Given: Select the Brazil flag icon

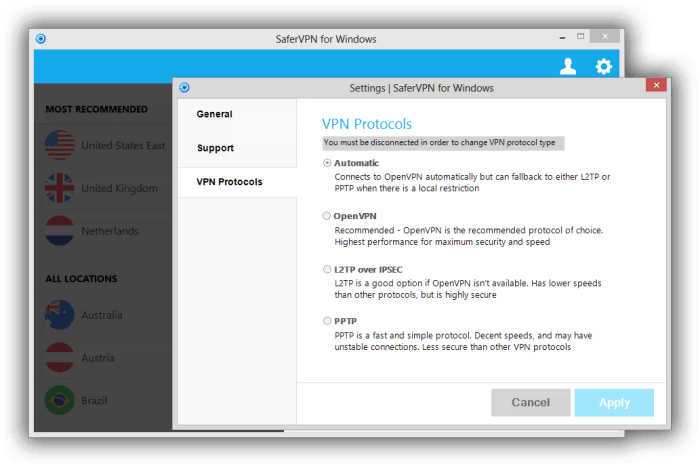Looking at the screenshot, I should pyautogui.click(x=59, y=400).
